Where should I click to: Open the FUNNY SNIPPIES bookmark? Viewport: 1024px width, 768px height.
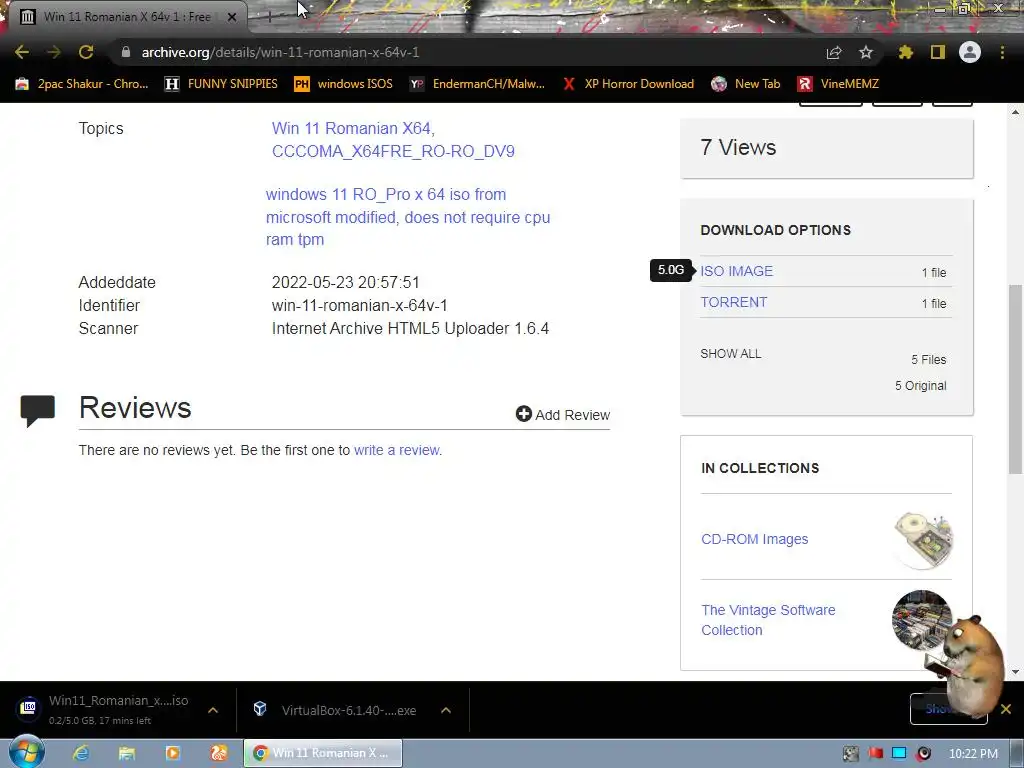(x=221, y=84)
